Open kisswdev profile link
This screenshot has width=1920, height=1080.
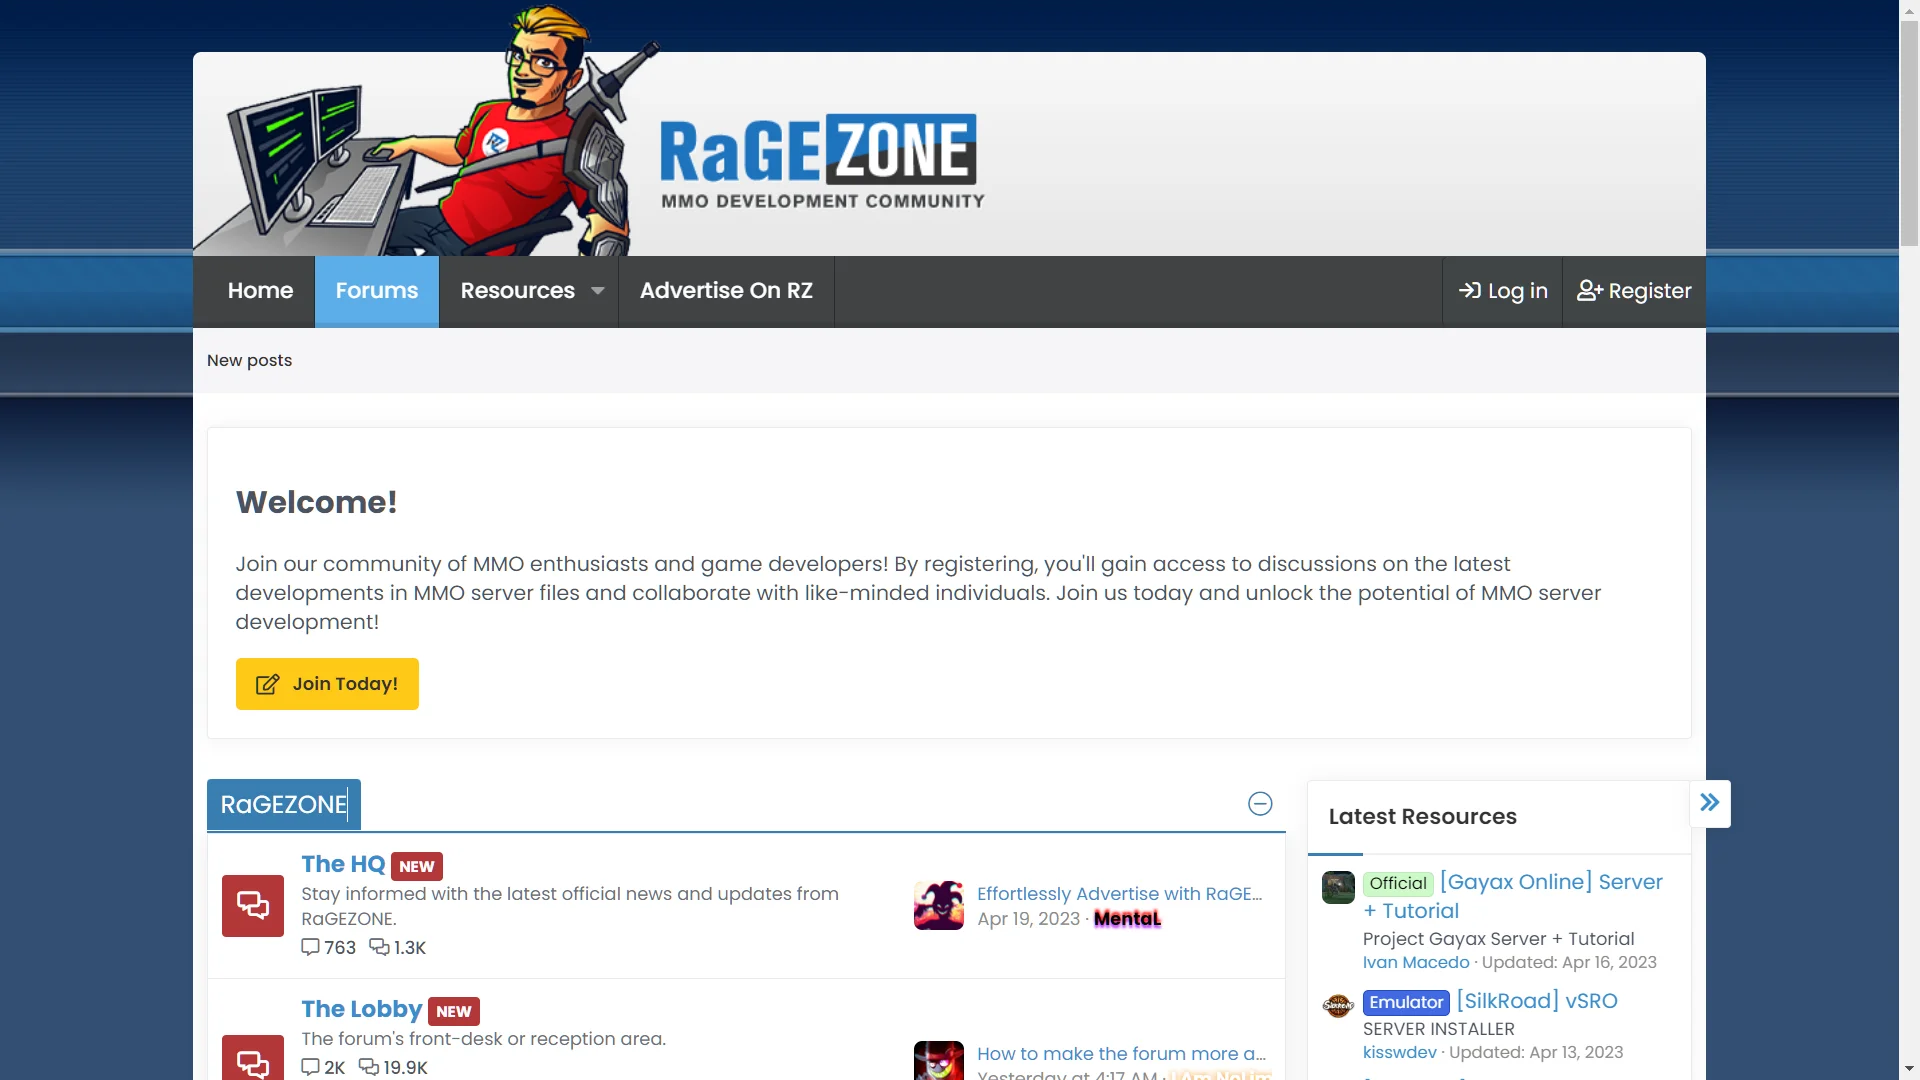coord(1399,1052)
